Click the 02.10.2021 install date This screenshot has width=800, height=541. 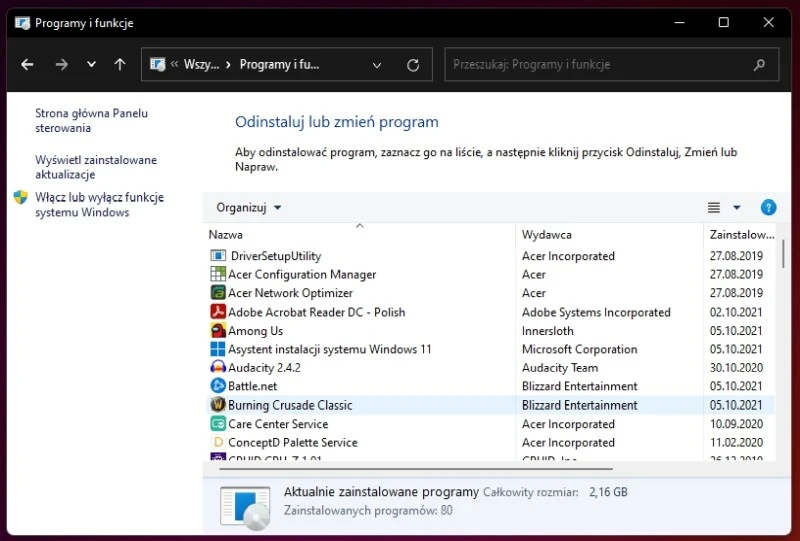pyautogui.click(x=736, y=312)
